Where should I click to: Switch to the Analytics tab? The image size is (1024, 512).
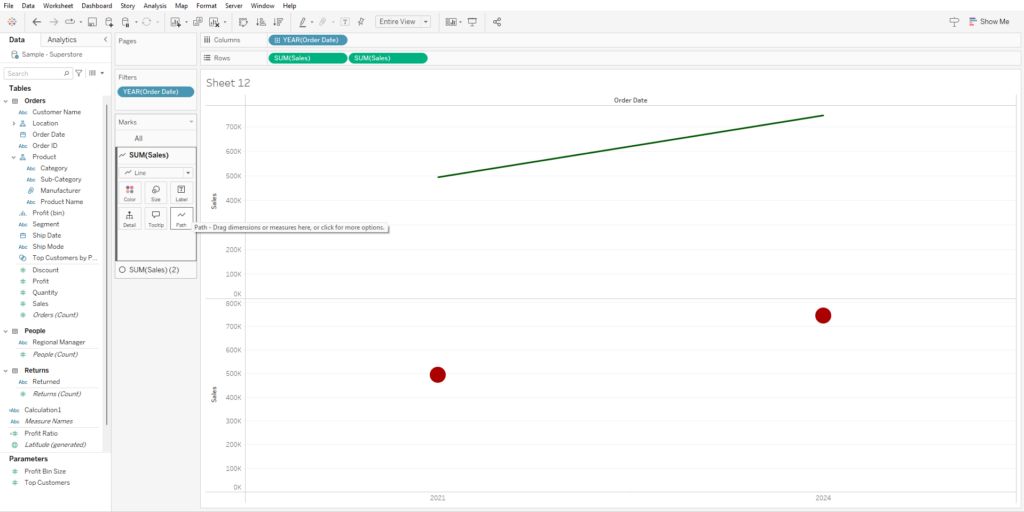(x=62, y=40)
